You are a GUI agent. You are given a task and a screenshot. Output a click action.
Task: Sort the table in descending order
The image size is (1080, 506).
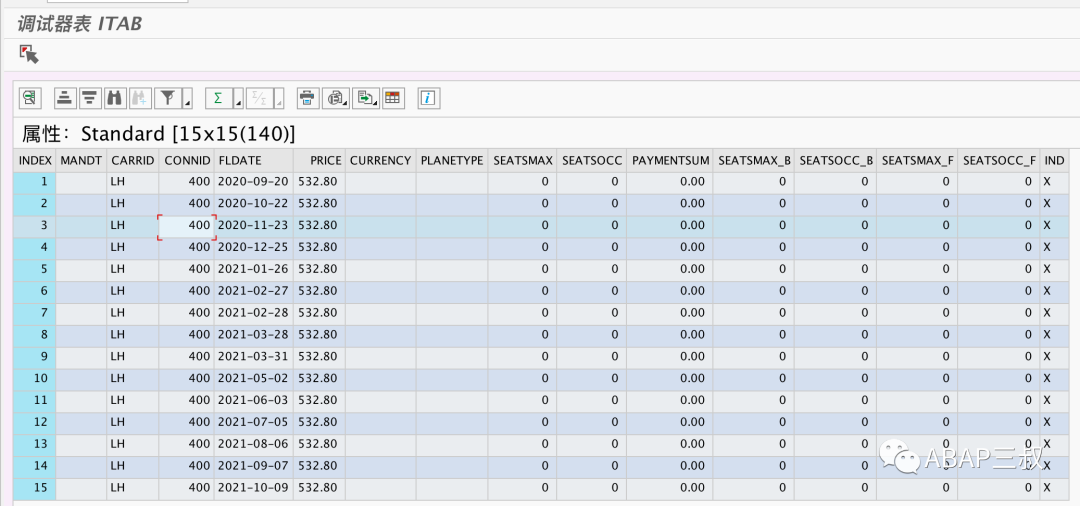tap(90, 98)
